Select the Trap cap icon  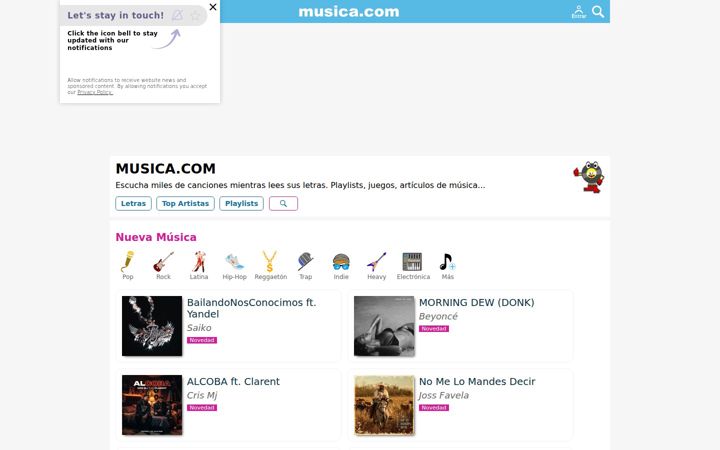pos(305,262)
